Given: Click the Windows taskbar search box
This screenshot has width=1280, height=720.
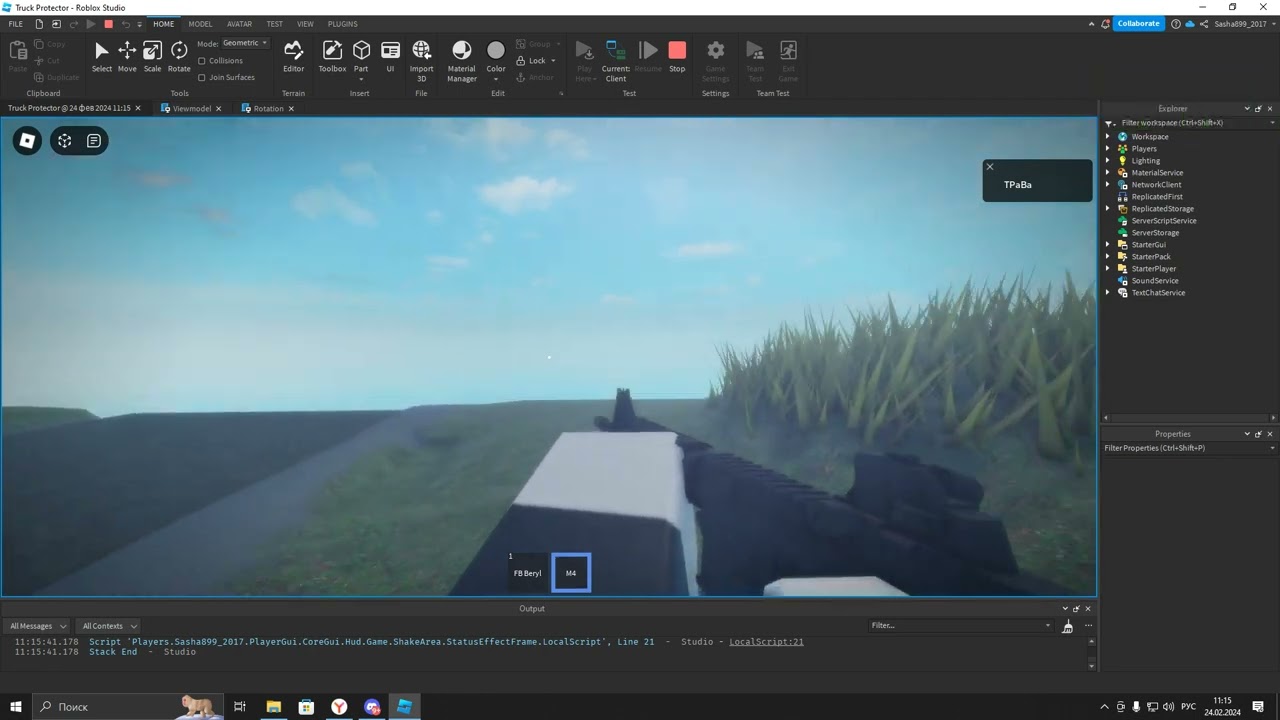Looking at the screenshot, I should (128, 707).
